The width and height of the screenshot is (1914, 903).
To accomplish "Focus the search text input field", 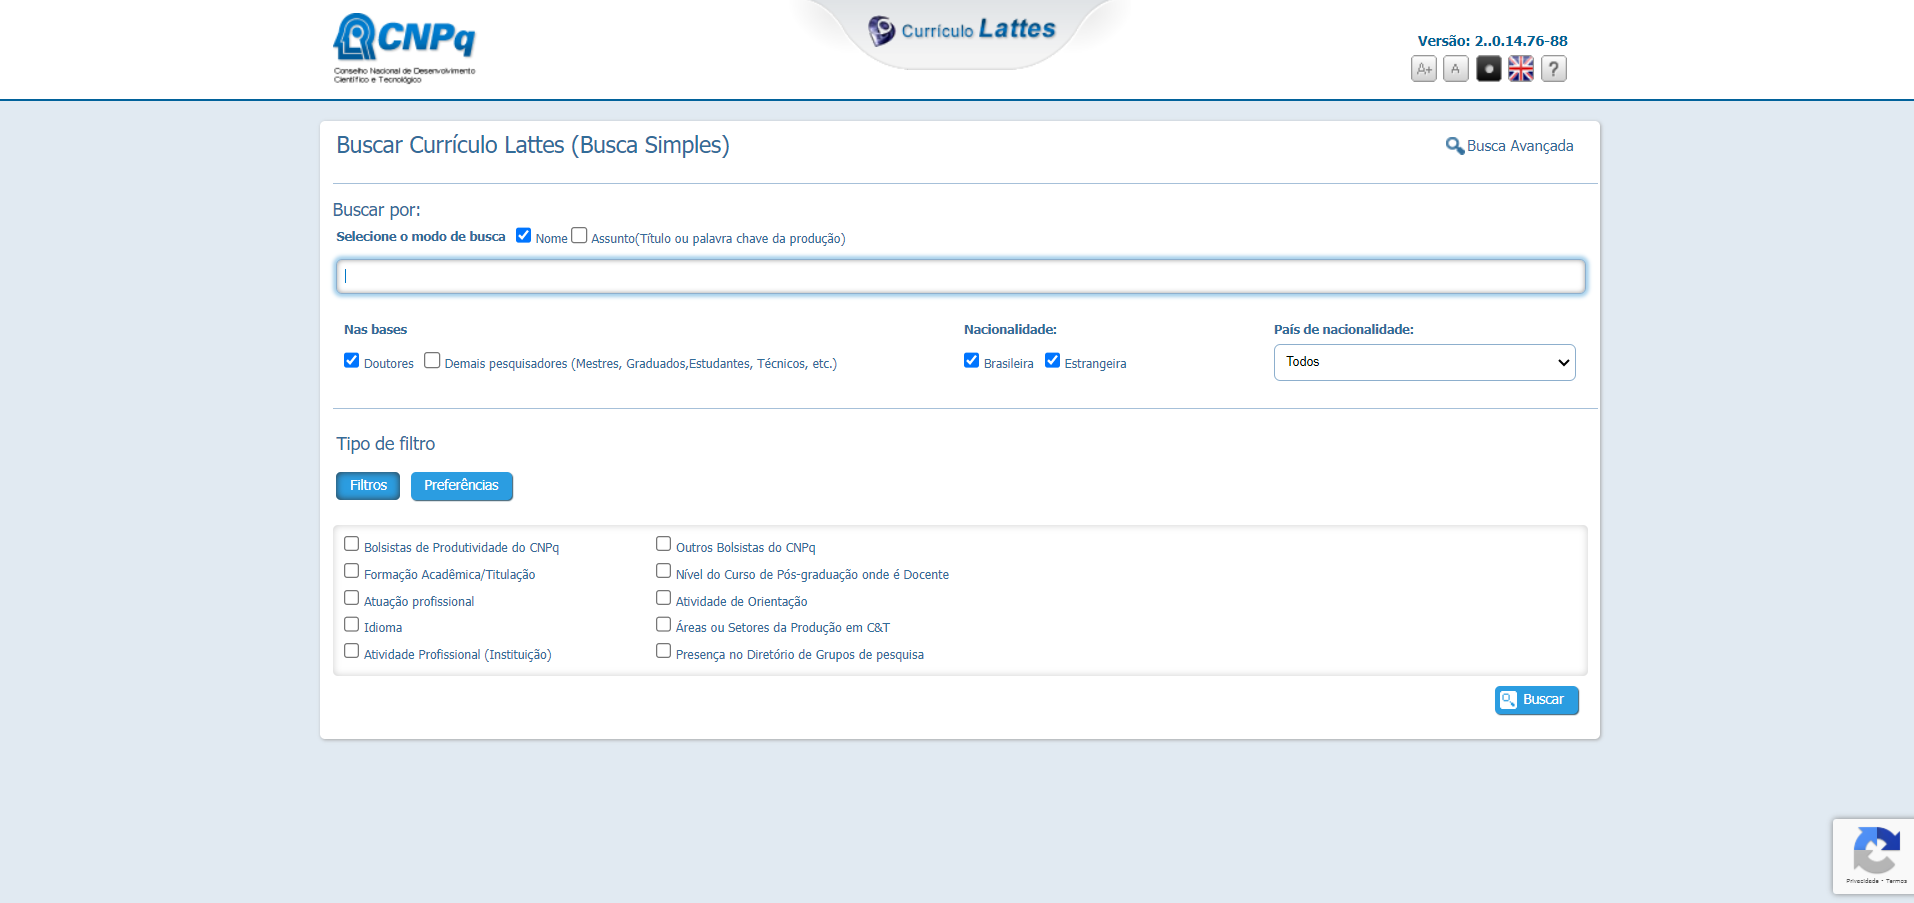I will point(960,277).
